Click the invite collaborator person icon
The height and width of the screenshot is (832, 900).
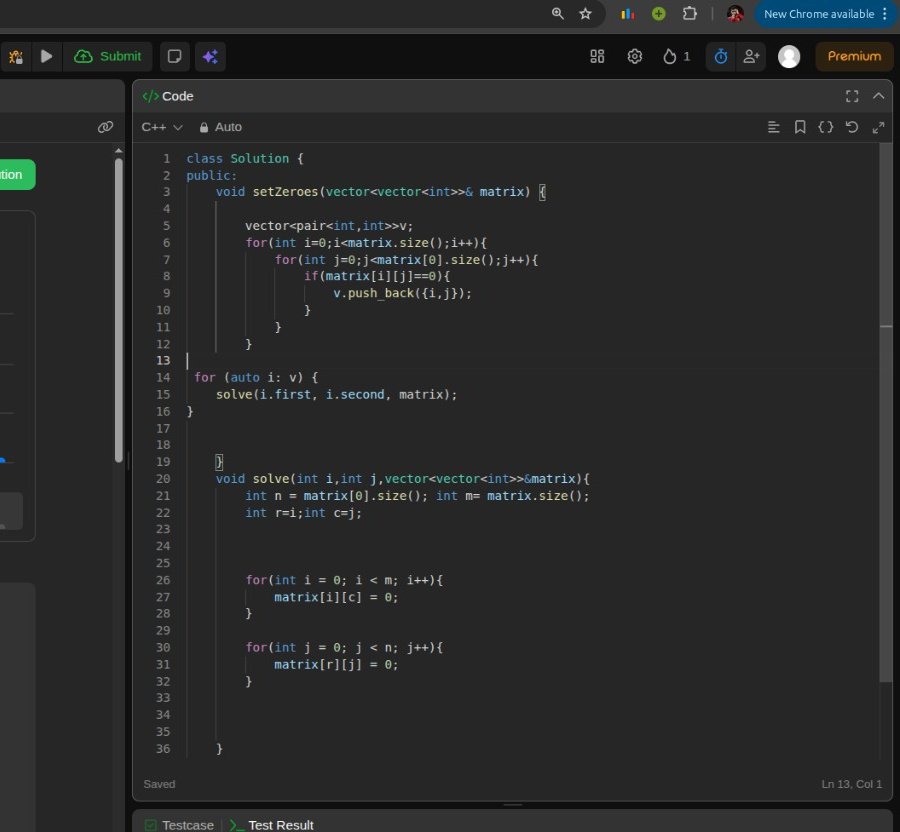pos(751,56)
